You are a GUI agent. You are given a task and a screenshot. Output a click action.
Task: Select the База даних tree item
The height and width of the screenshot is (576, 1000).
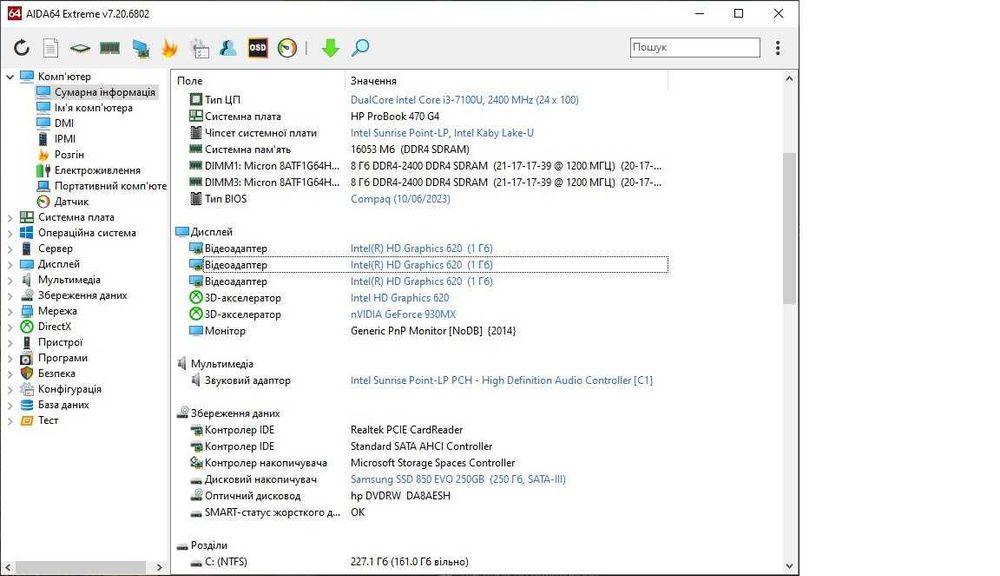pyautogui.click(x=63, y=405)
